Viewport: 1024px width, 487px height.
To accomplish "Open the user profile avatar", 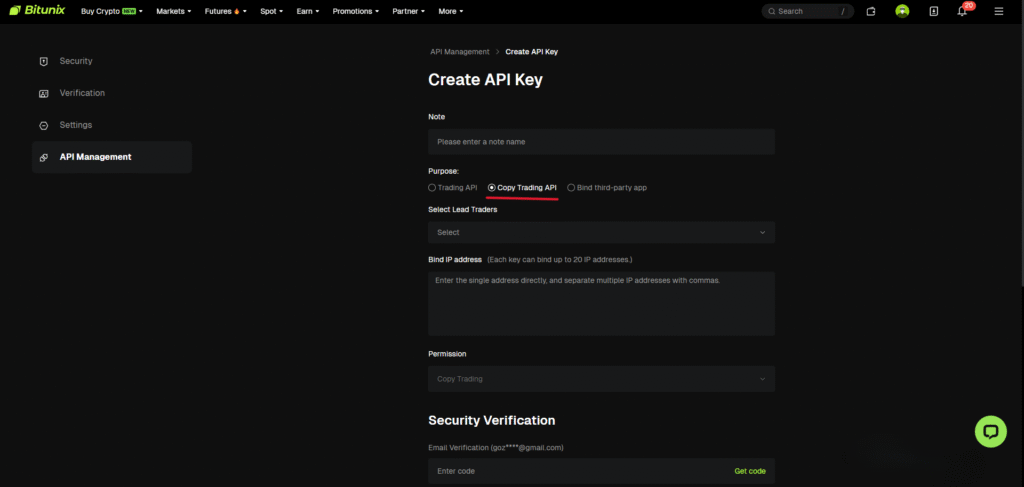I will point(902,11).
